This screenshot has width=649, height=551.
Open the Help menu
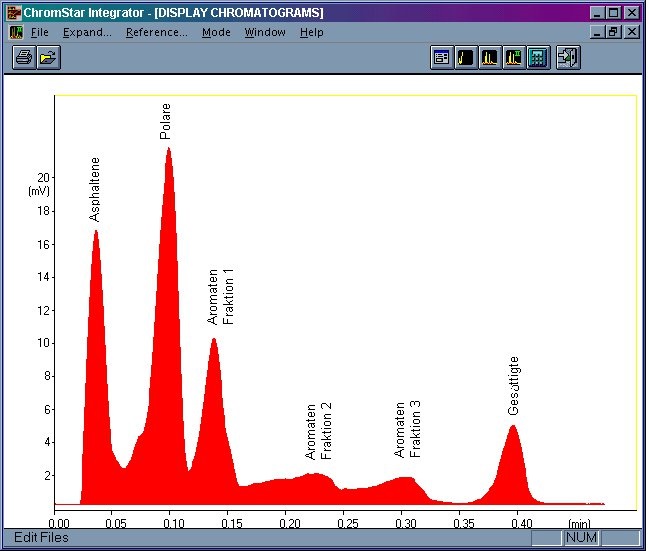point(312,32)
